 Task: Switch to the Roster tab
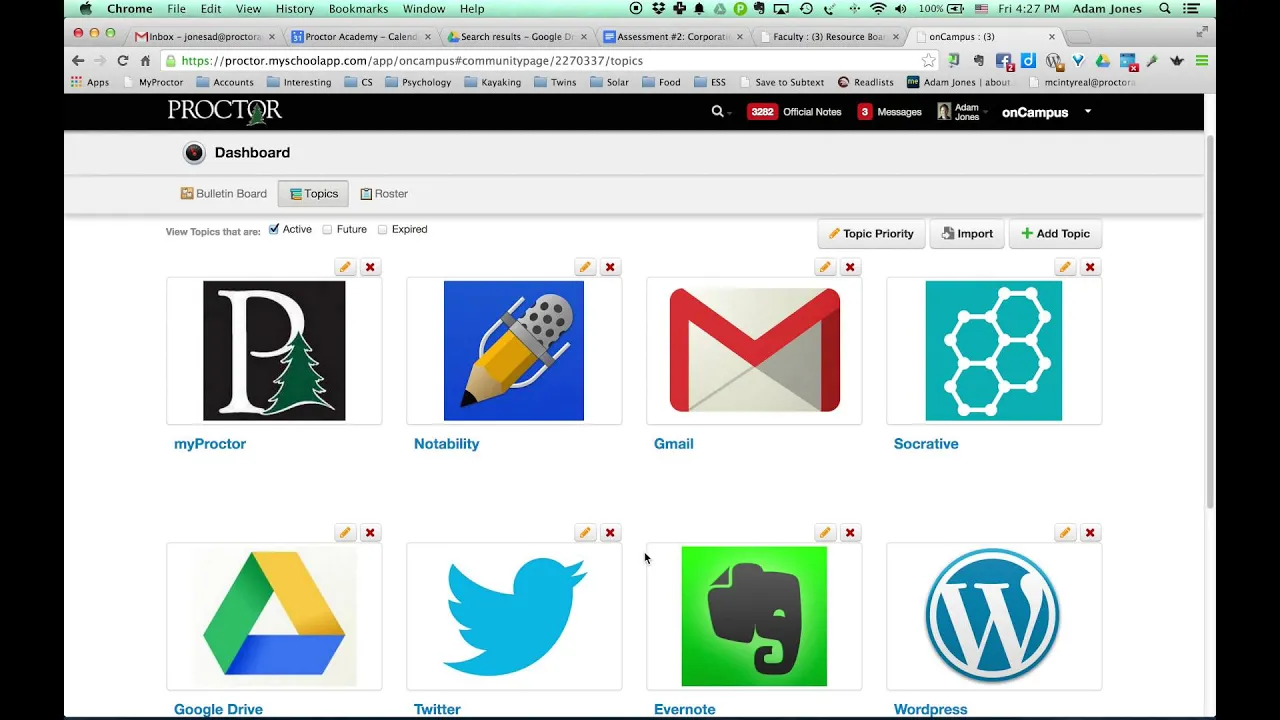pos(384,194)
